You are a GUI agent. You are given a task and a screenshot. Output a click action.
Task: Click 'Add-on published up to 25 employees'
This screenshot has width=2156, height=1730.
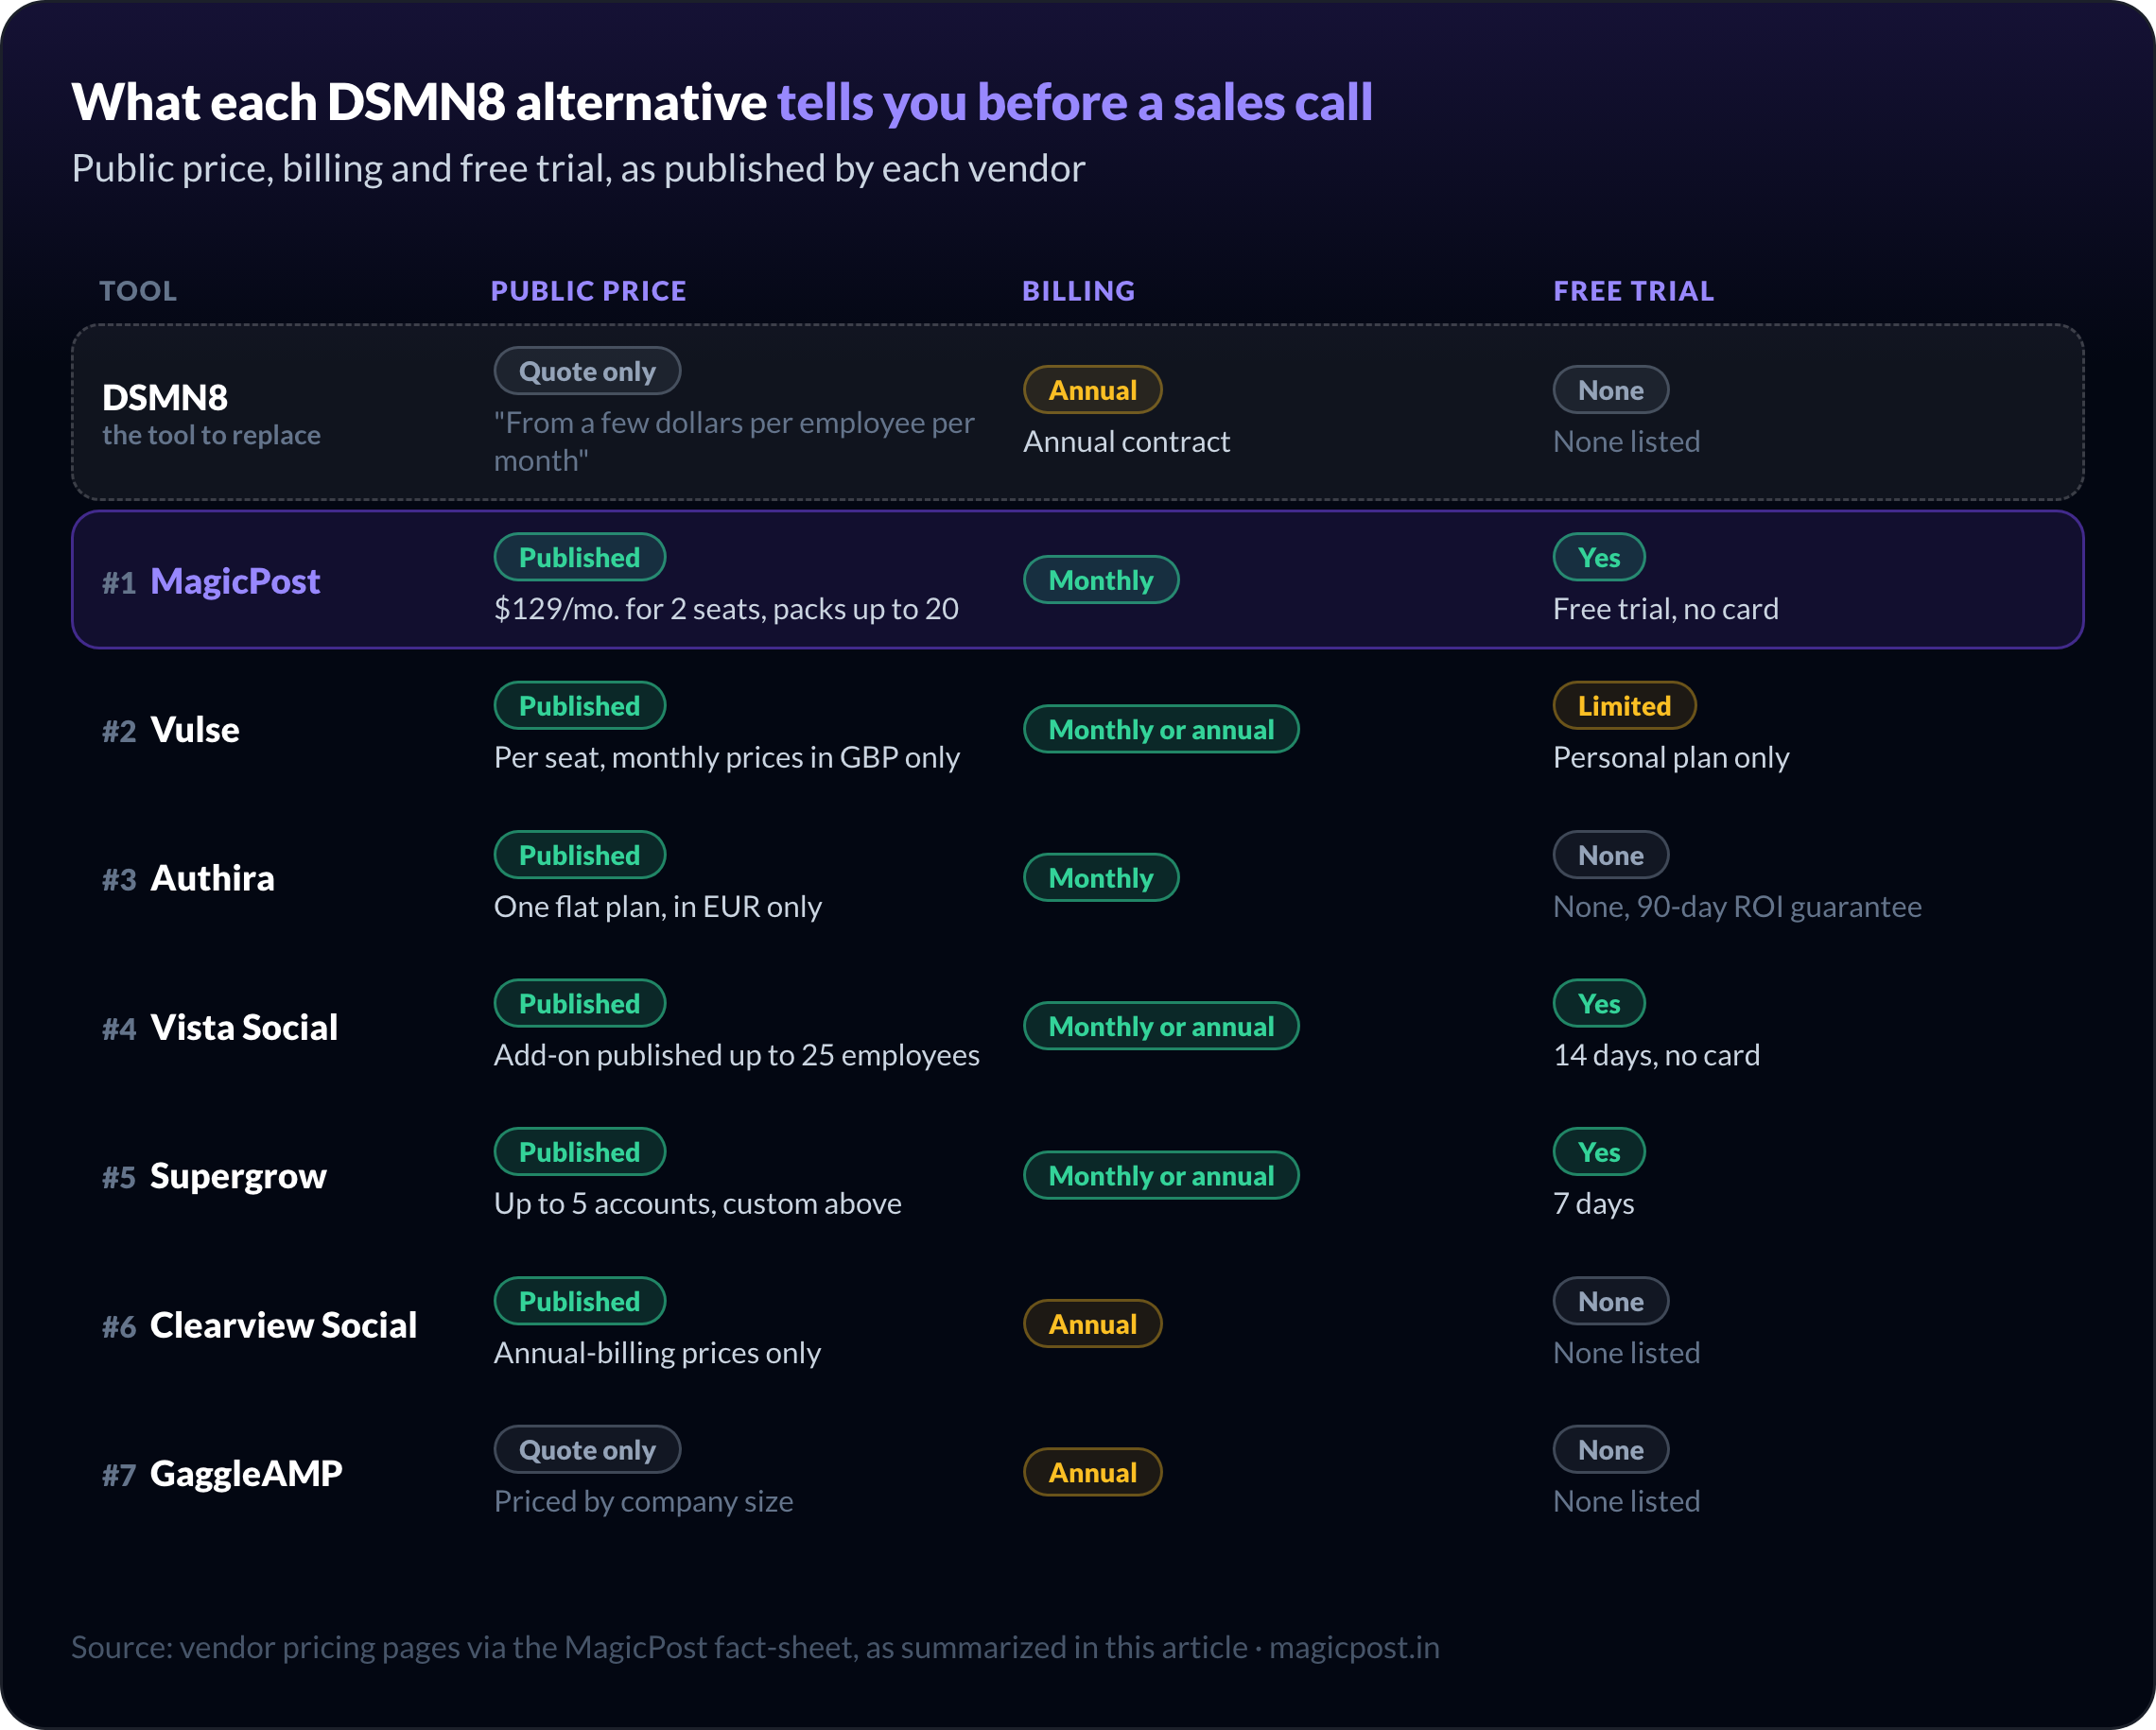click(736, 1055)
